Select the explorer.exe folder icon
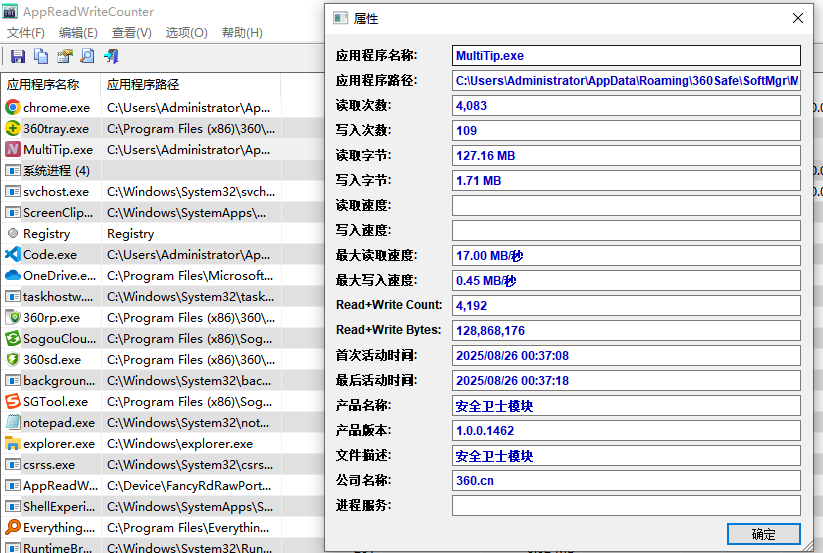The height and width of the screenshot is (553, 823). (13, 443)
